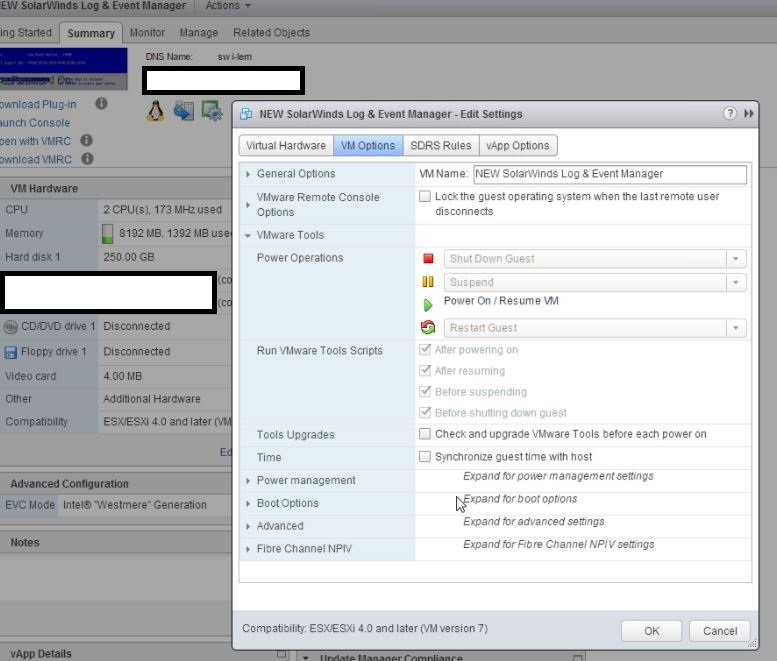Click the Launch Console link
This screenshot has height=661, width=777.
pyautogui.click(x=35, y=123)
